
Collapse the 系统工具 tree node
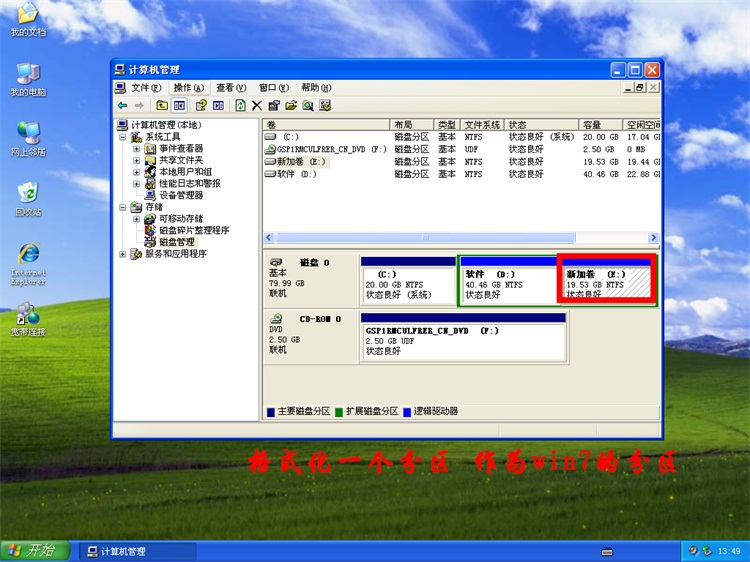point(123,137)
